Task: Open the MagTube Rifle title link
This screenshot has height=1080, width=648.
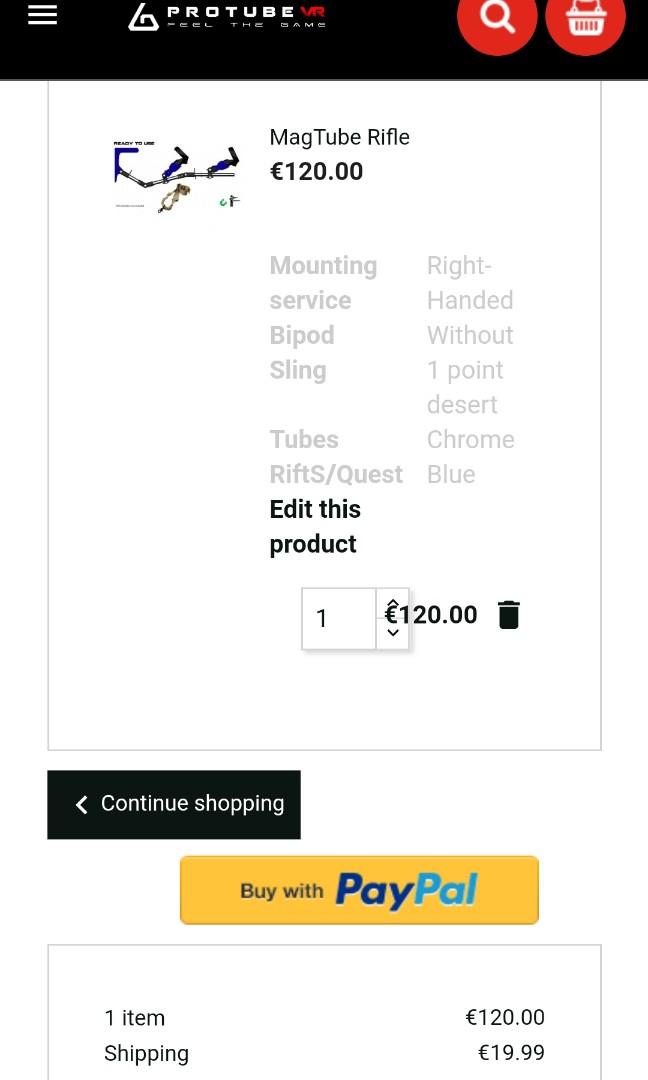Action: point(339,137)
